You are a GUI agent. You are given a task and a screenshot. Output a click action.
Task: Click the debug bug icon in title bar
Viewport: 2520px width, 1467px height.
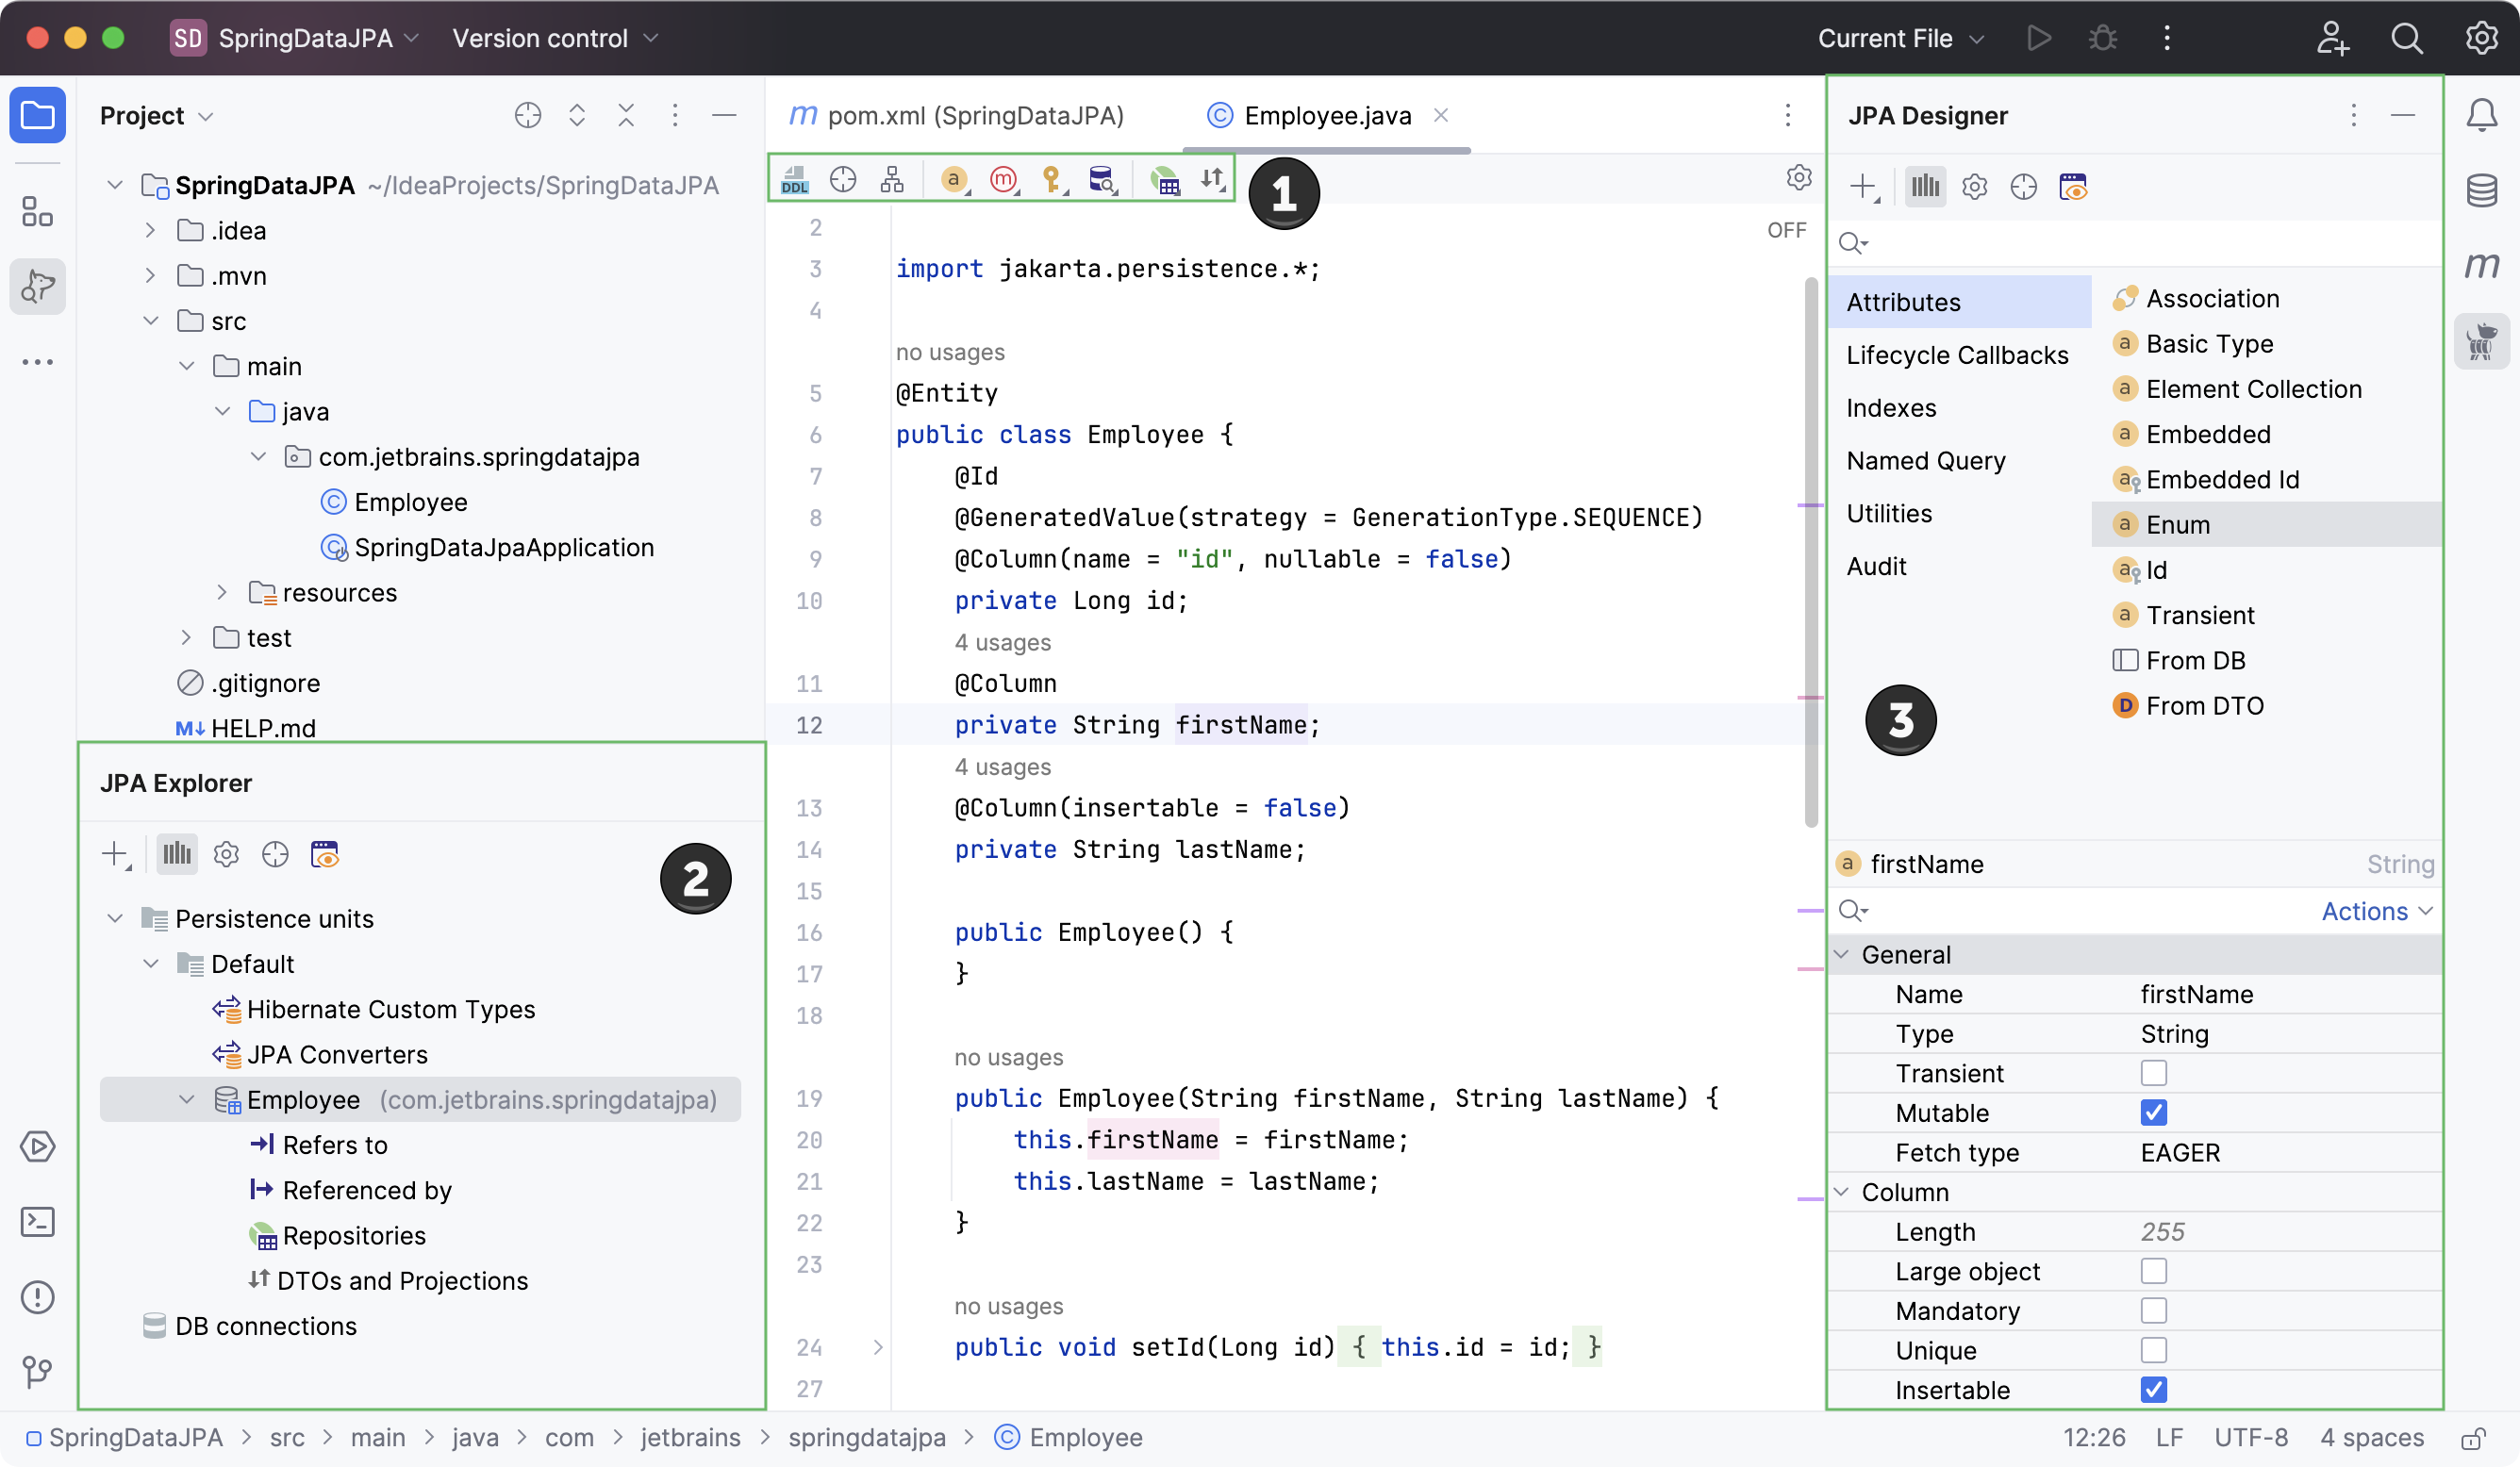point(2103,38)
